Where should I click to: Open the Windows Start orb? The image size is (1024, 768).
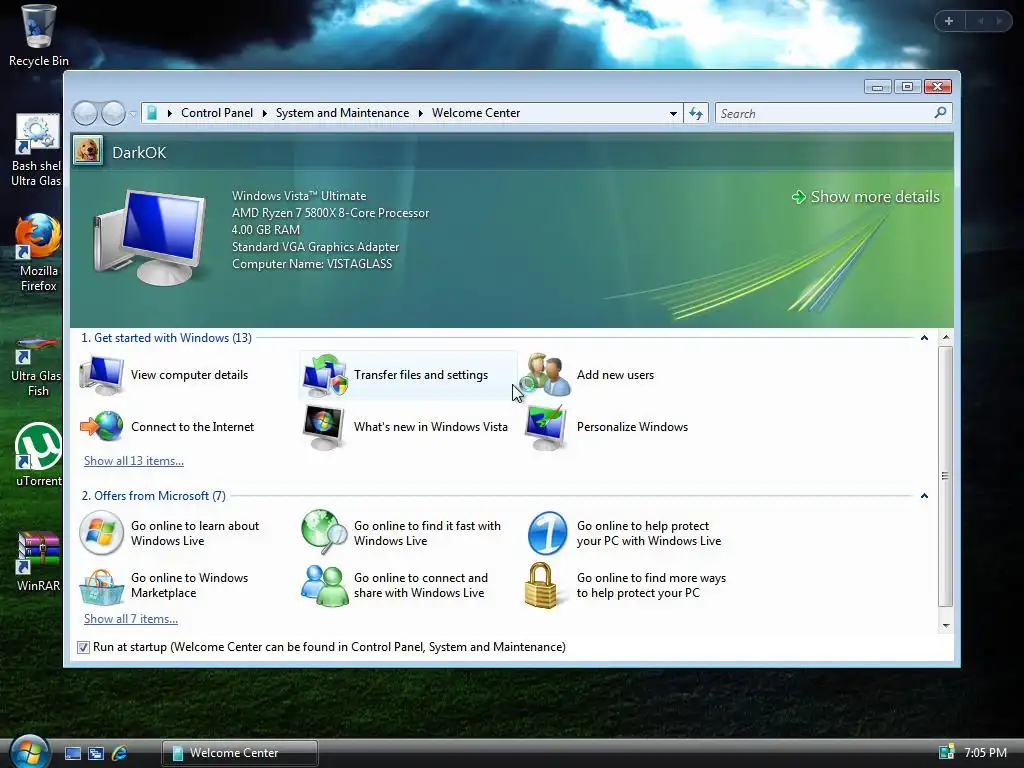[x=29, y=751]
